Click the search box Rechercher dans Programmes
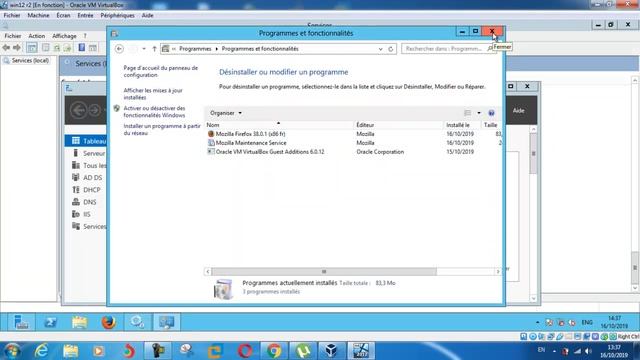 pos(447,49)
